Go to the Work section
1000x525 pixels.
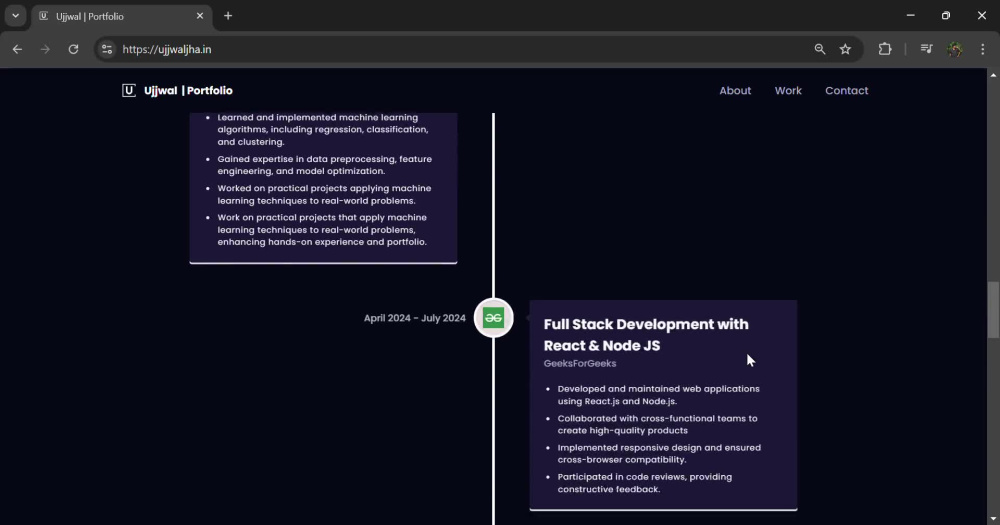coord(788,91)
